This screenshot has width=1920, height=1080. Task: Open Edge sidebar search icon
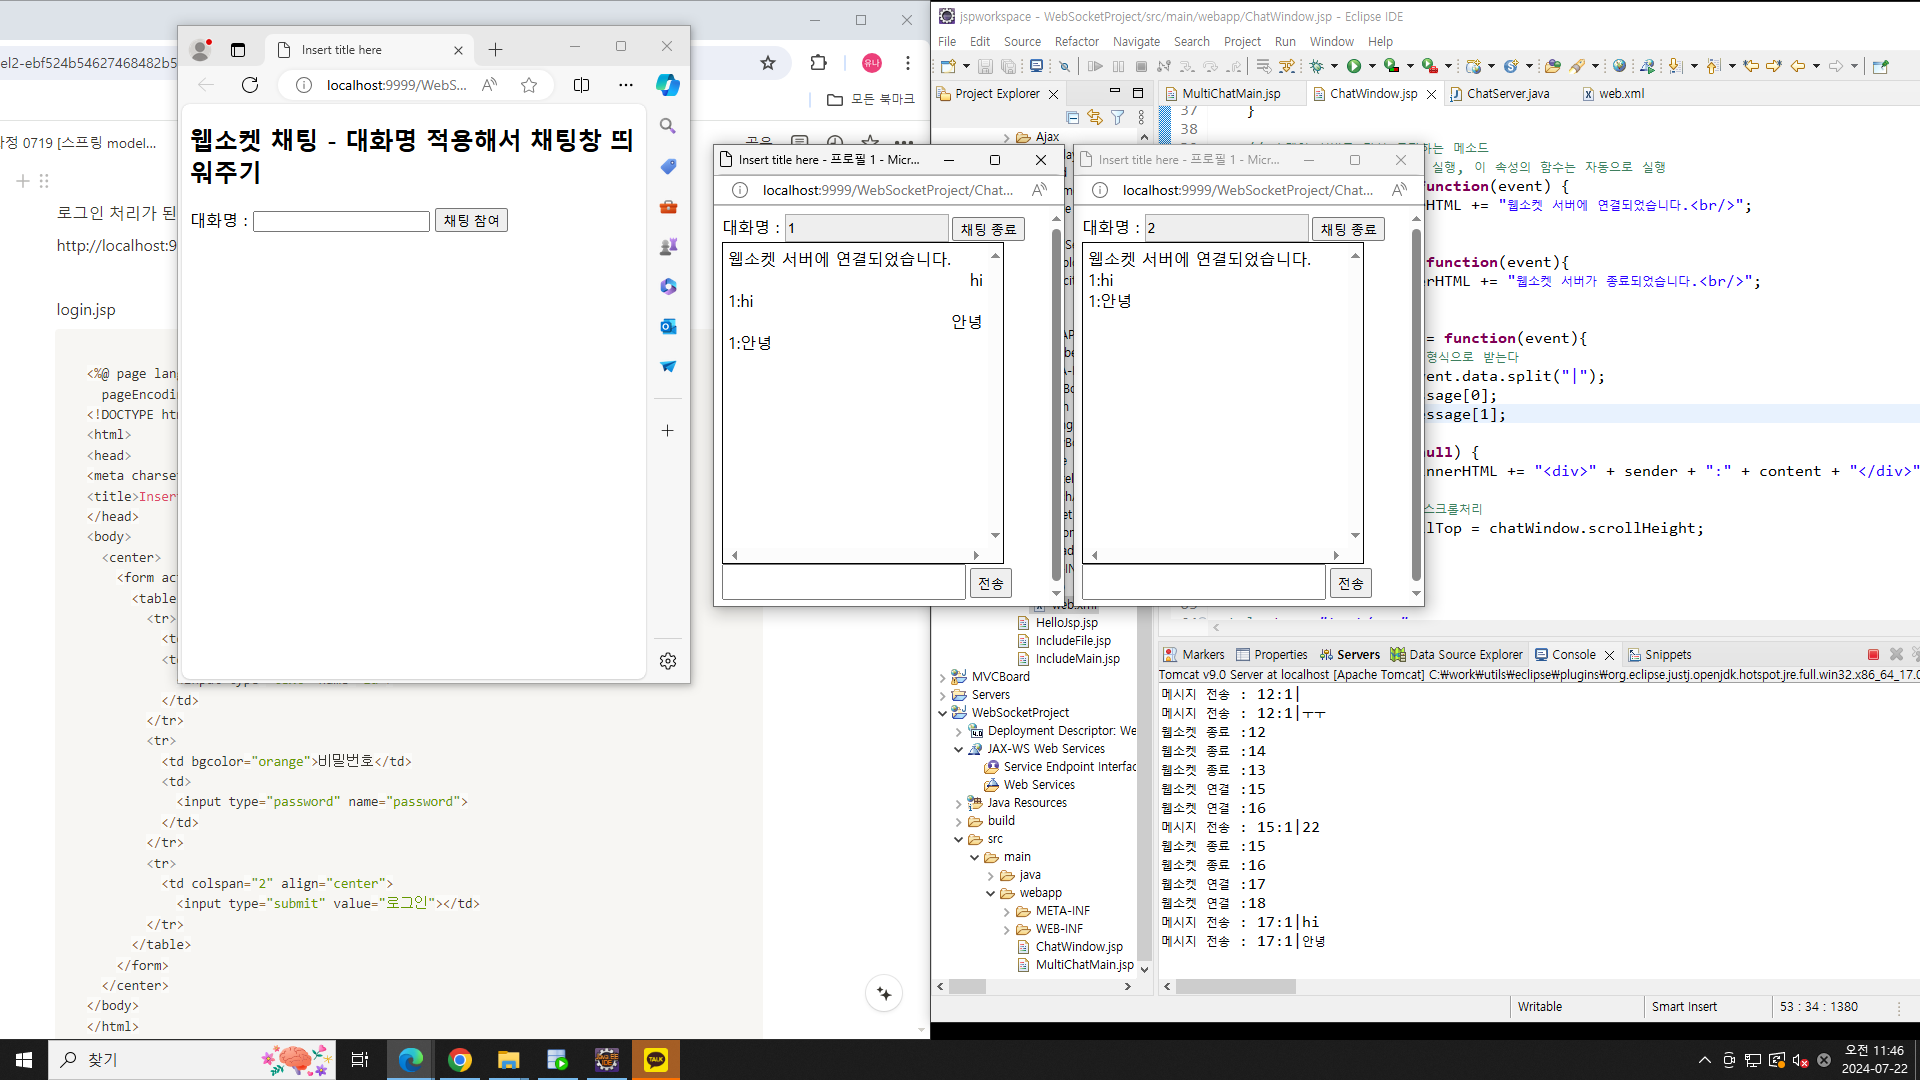pos(668,126)
